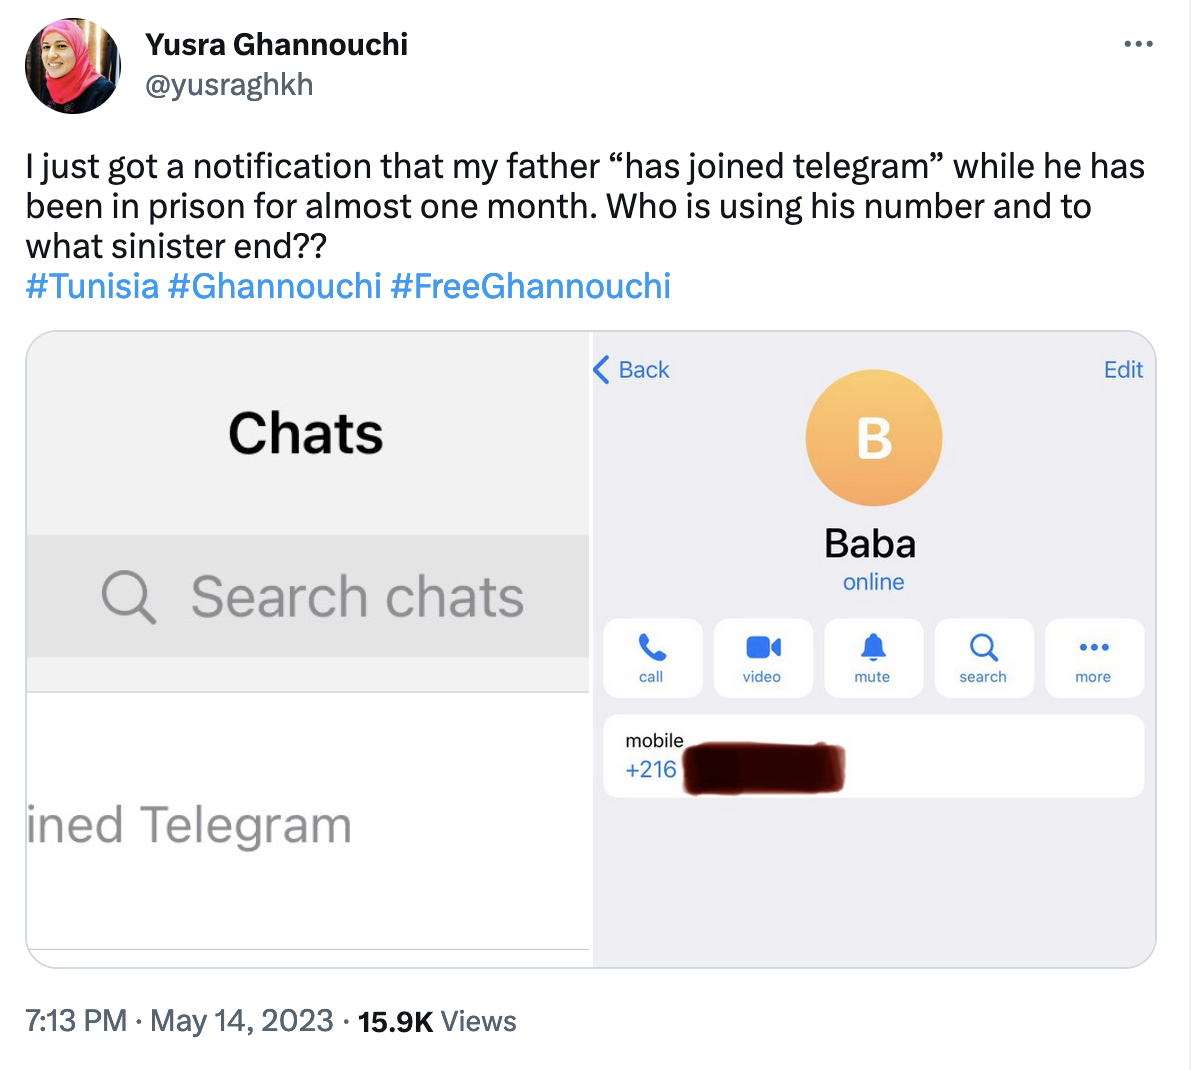Tap the phone call icon
Image resolution: width=1194 pixels, height=1070 pixels.
pos(652,648)
